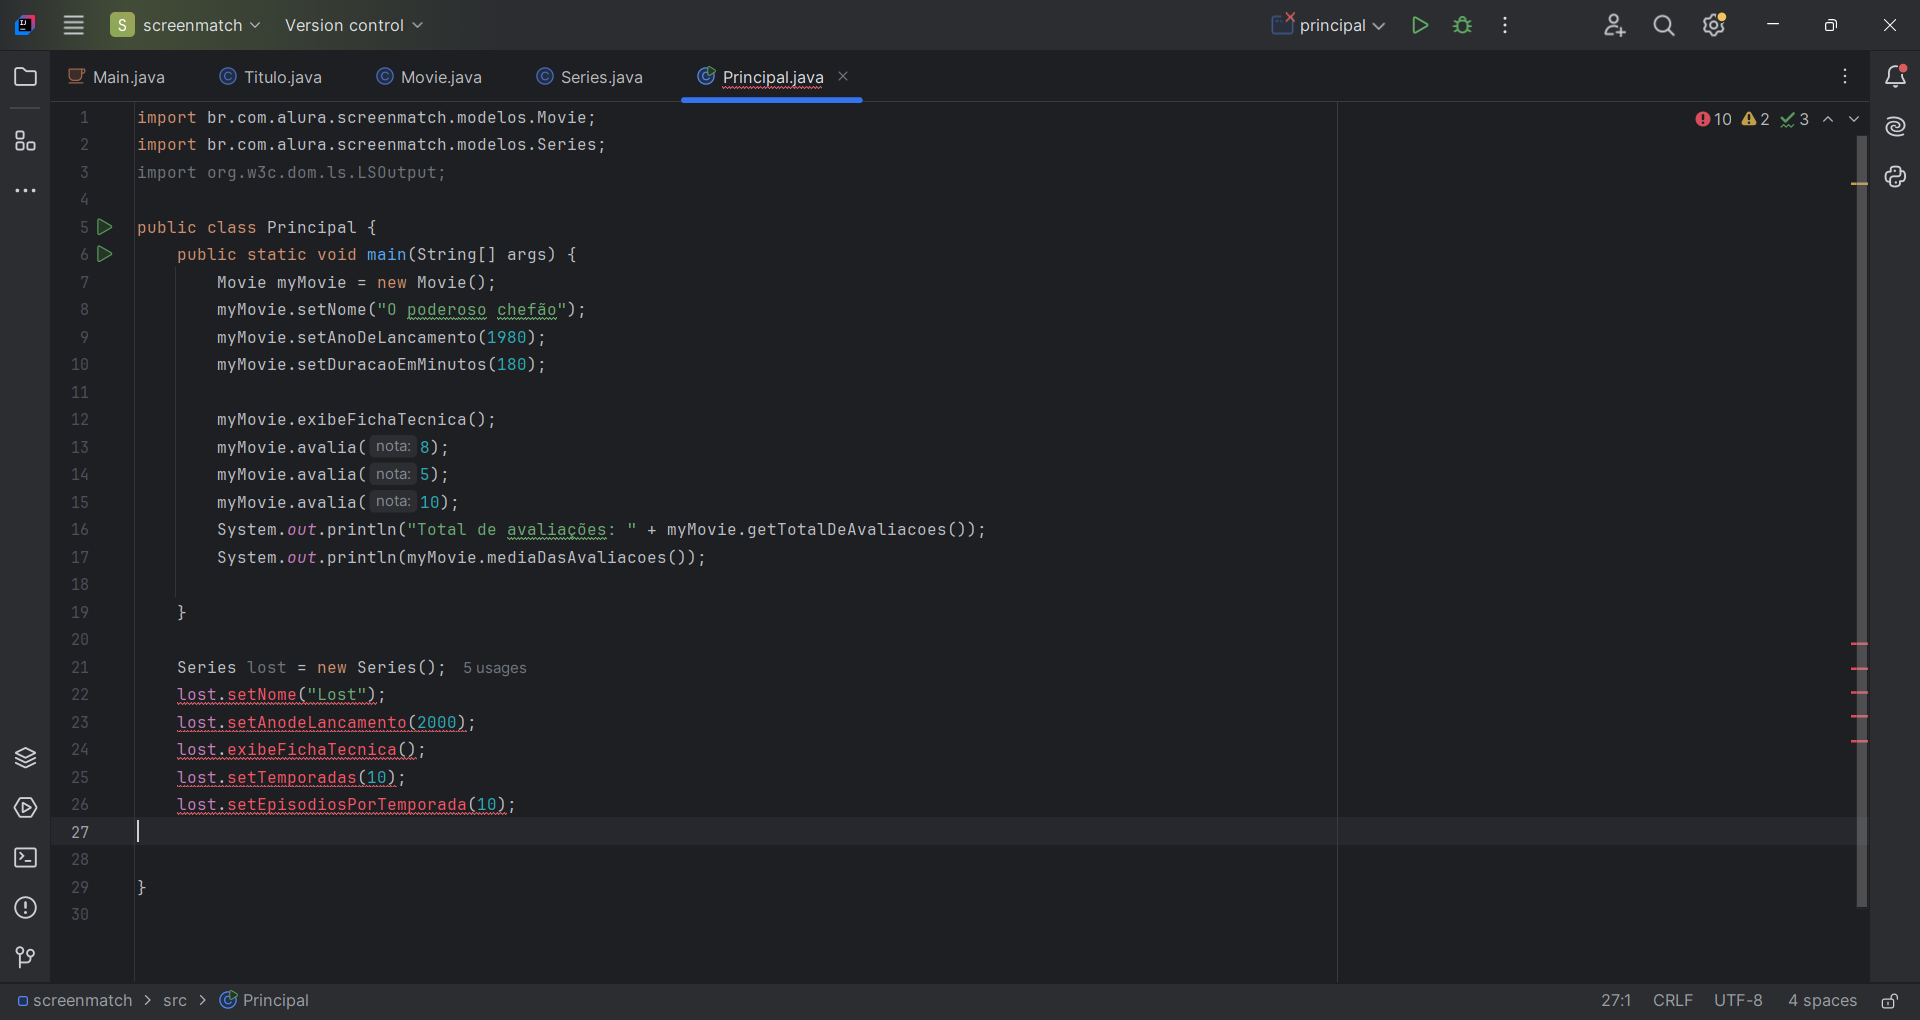Open go to line at 27:1
This screenshot has width=1920, height=1020.
coord(1616,1001)
